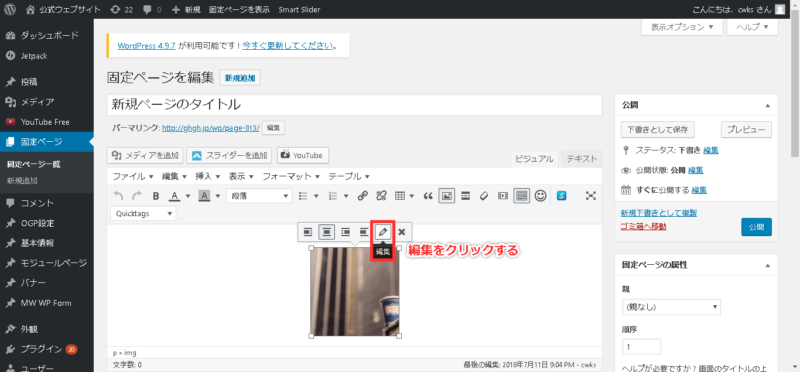Align the image right
The image size is (800, 372).
345,232
